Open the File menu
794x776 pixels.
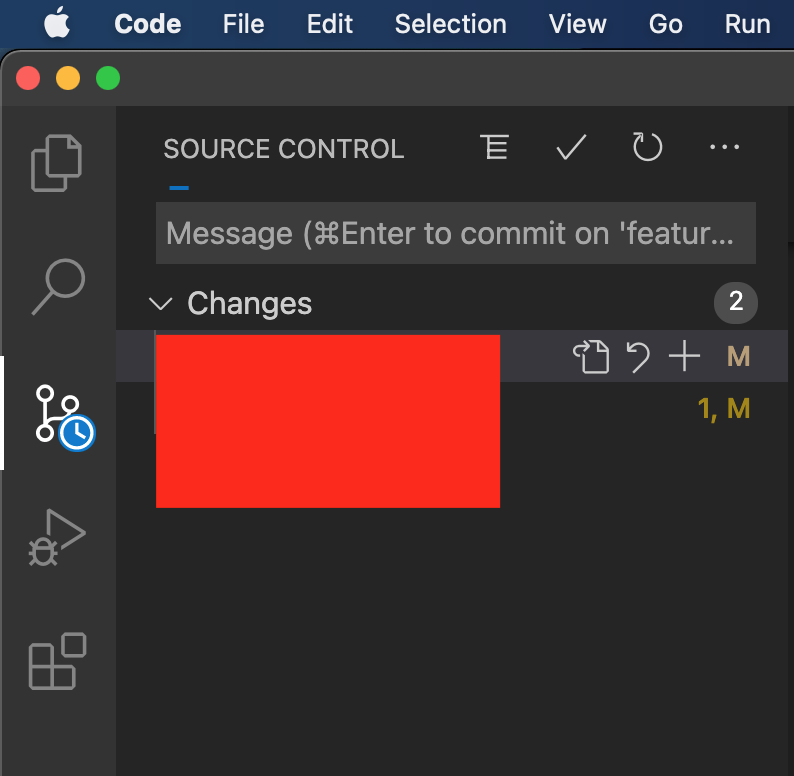coord(244,24)
